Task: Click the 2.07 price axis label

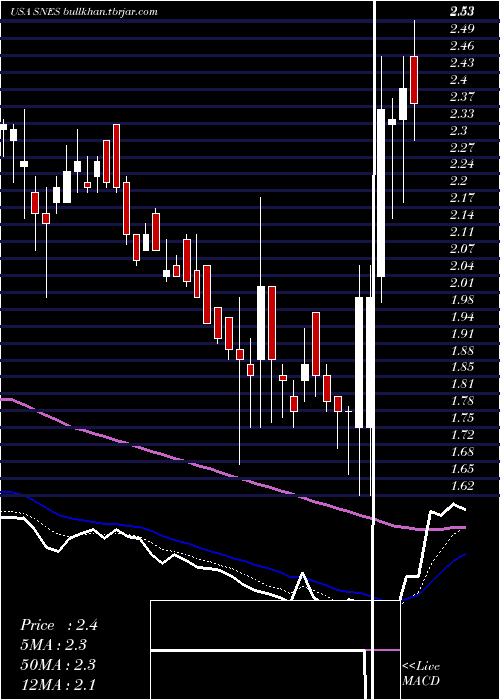Action: 462,249
